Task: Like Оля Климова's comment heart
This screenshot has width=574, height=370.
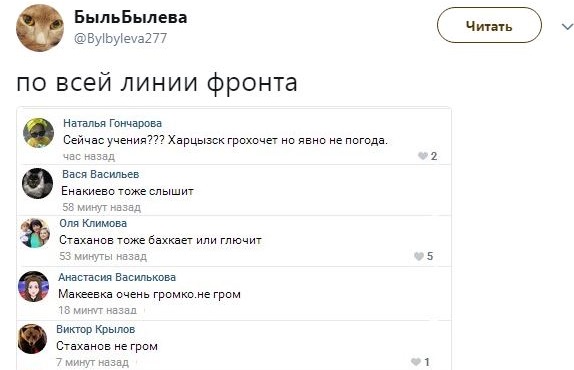Action: [x=419, y=256]
